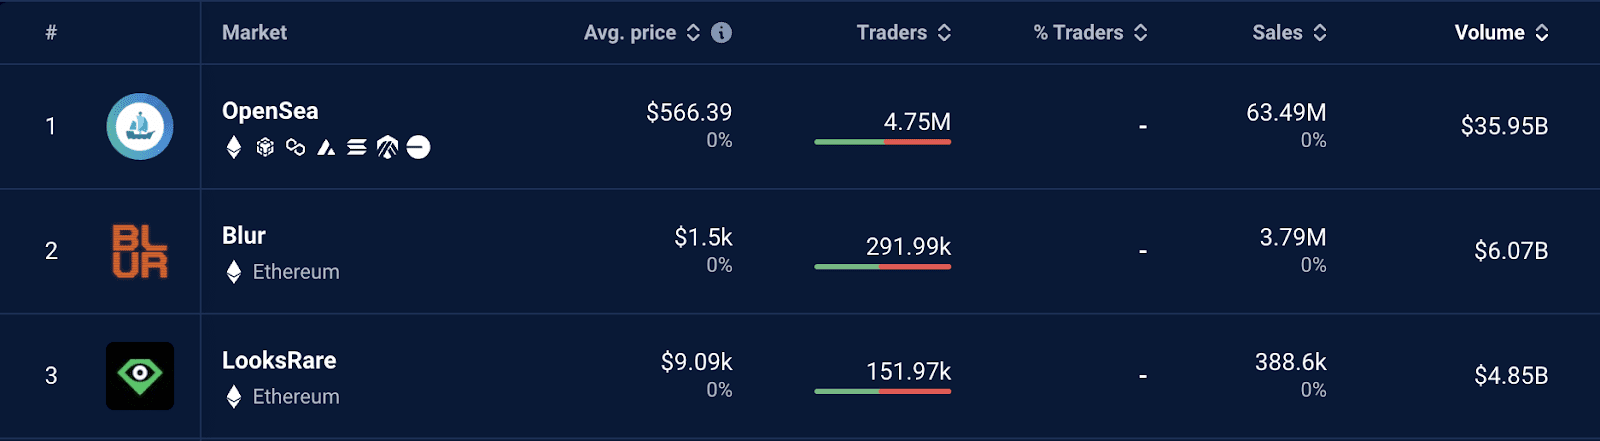Sort by the Volume column header
Image resolution: width=1600 pixels, height=441 pixels.
(1502, 33)
